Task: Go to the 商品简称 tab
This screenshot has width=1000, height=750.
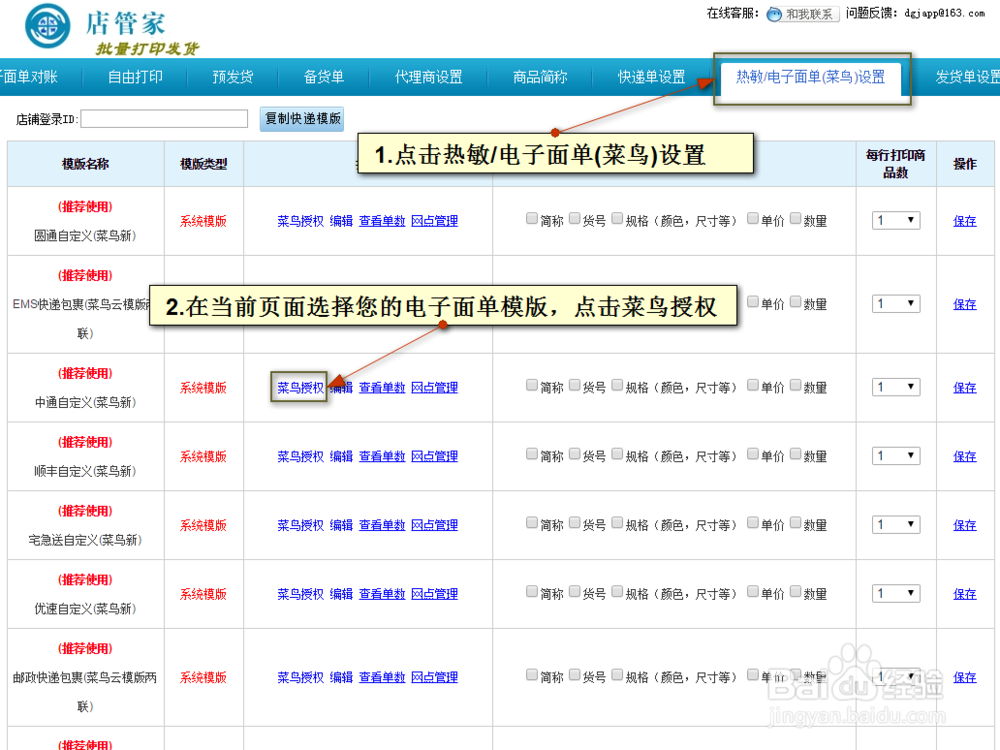Action: 540,77
